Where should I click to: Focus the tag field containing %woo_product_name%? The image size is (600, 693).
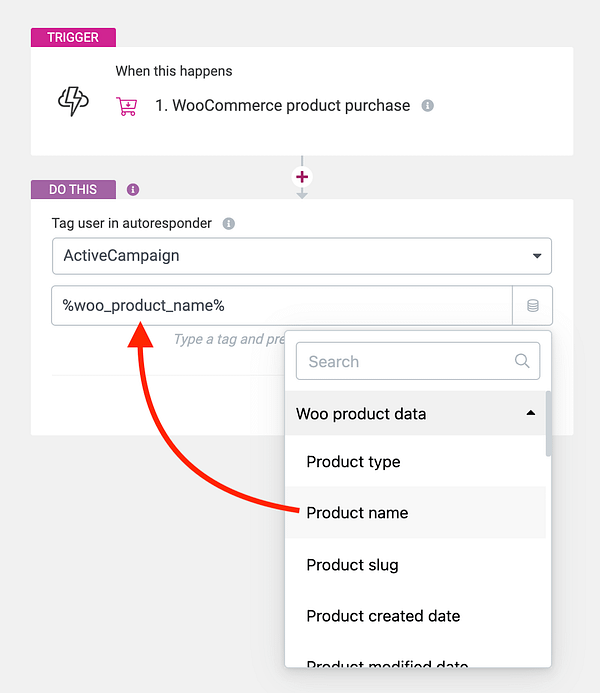(282, 305)
